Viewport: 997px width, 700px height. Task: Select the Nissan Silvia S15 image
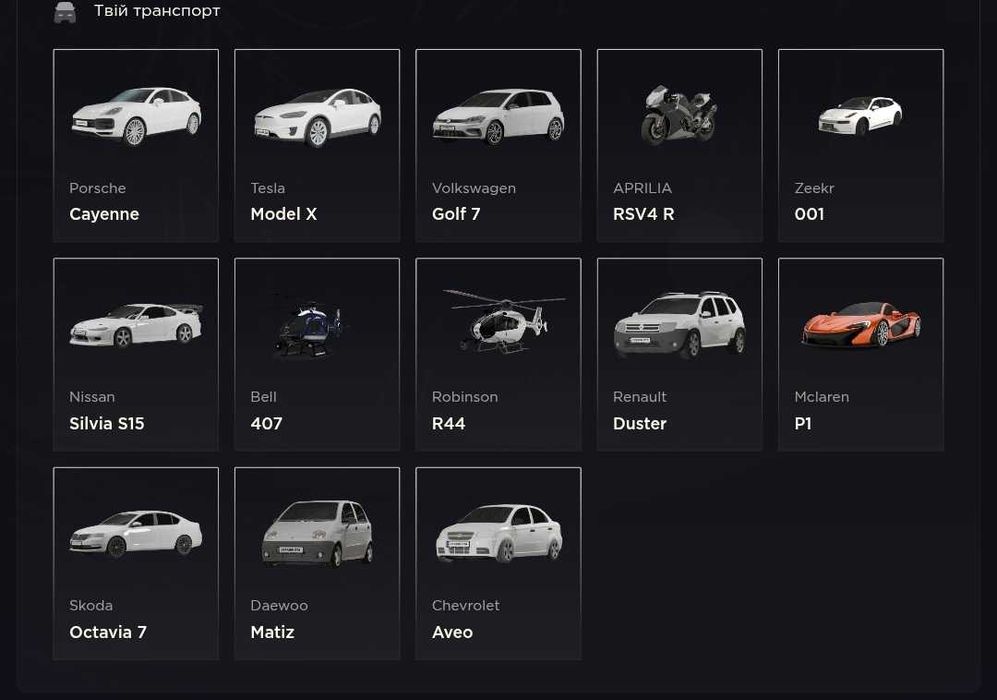[x=136, y=325]
